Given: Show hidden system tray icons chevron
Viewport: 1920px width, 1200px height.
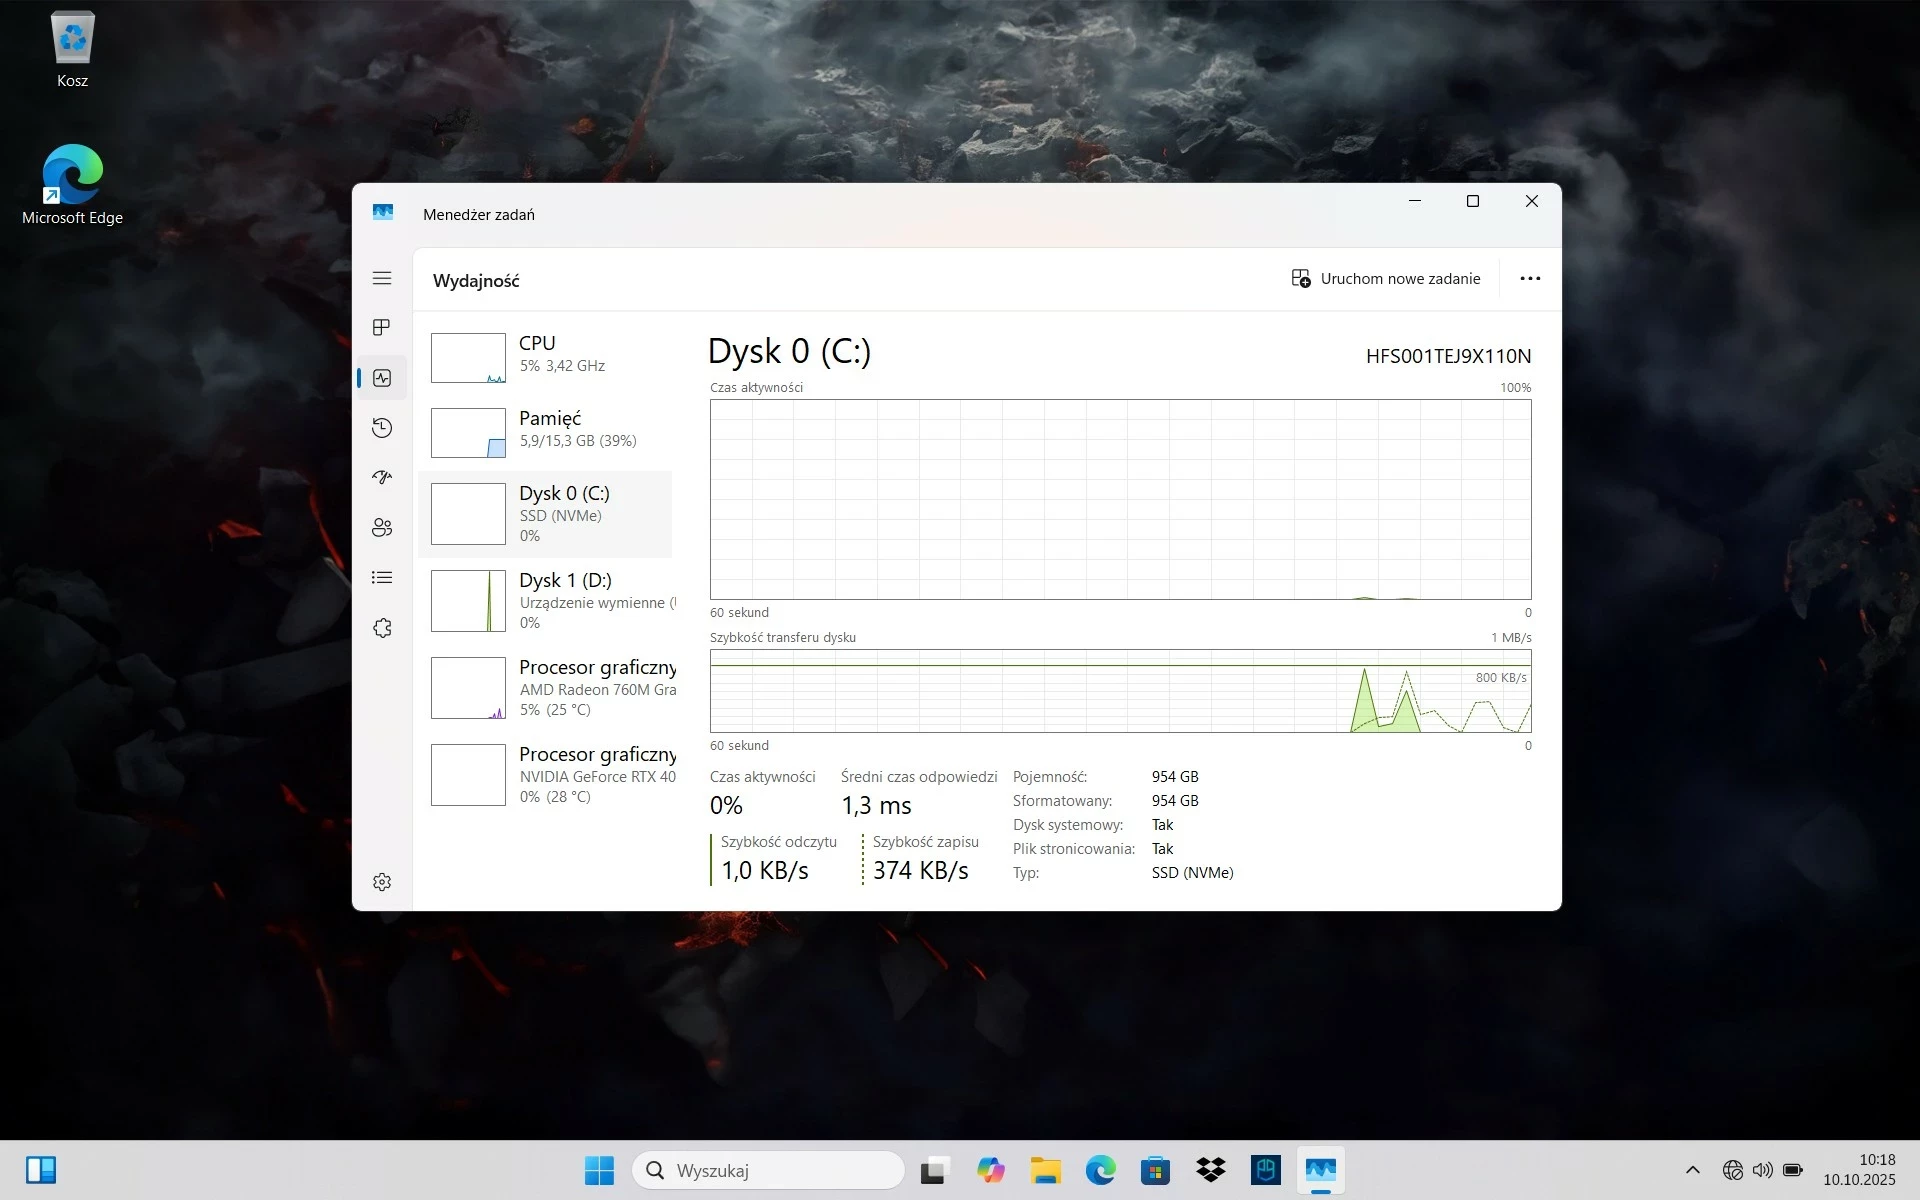Looking at the screenshot, I should [x=1692, y=1170].
